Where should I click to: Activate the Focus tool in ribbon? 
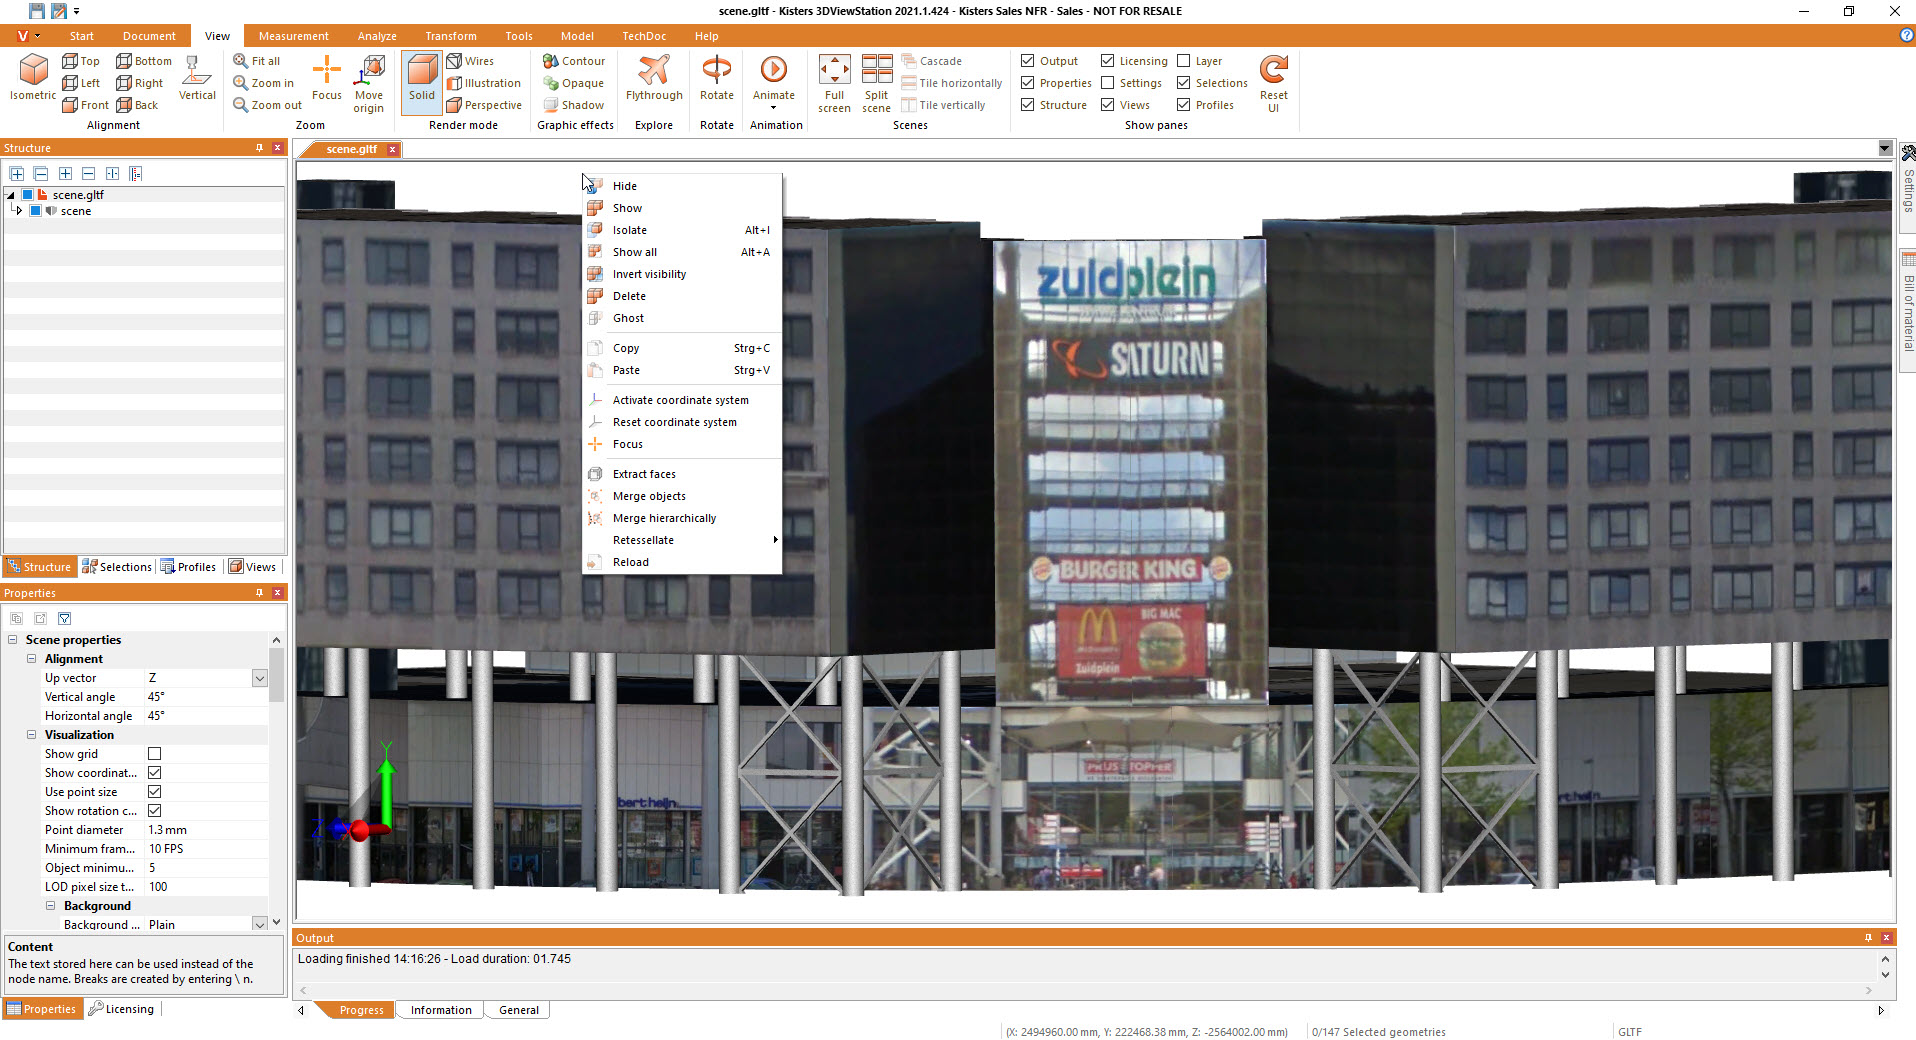coord(327,78)
